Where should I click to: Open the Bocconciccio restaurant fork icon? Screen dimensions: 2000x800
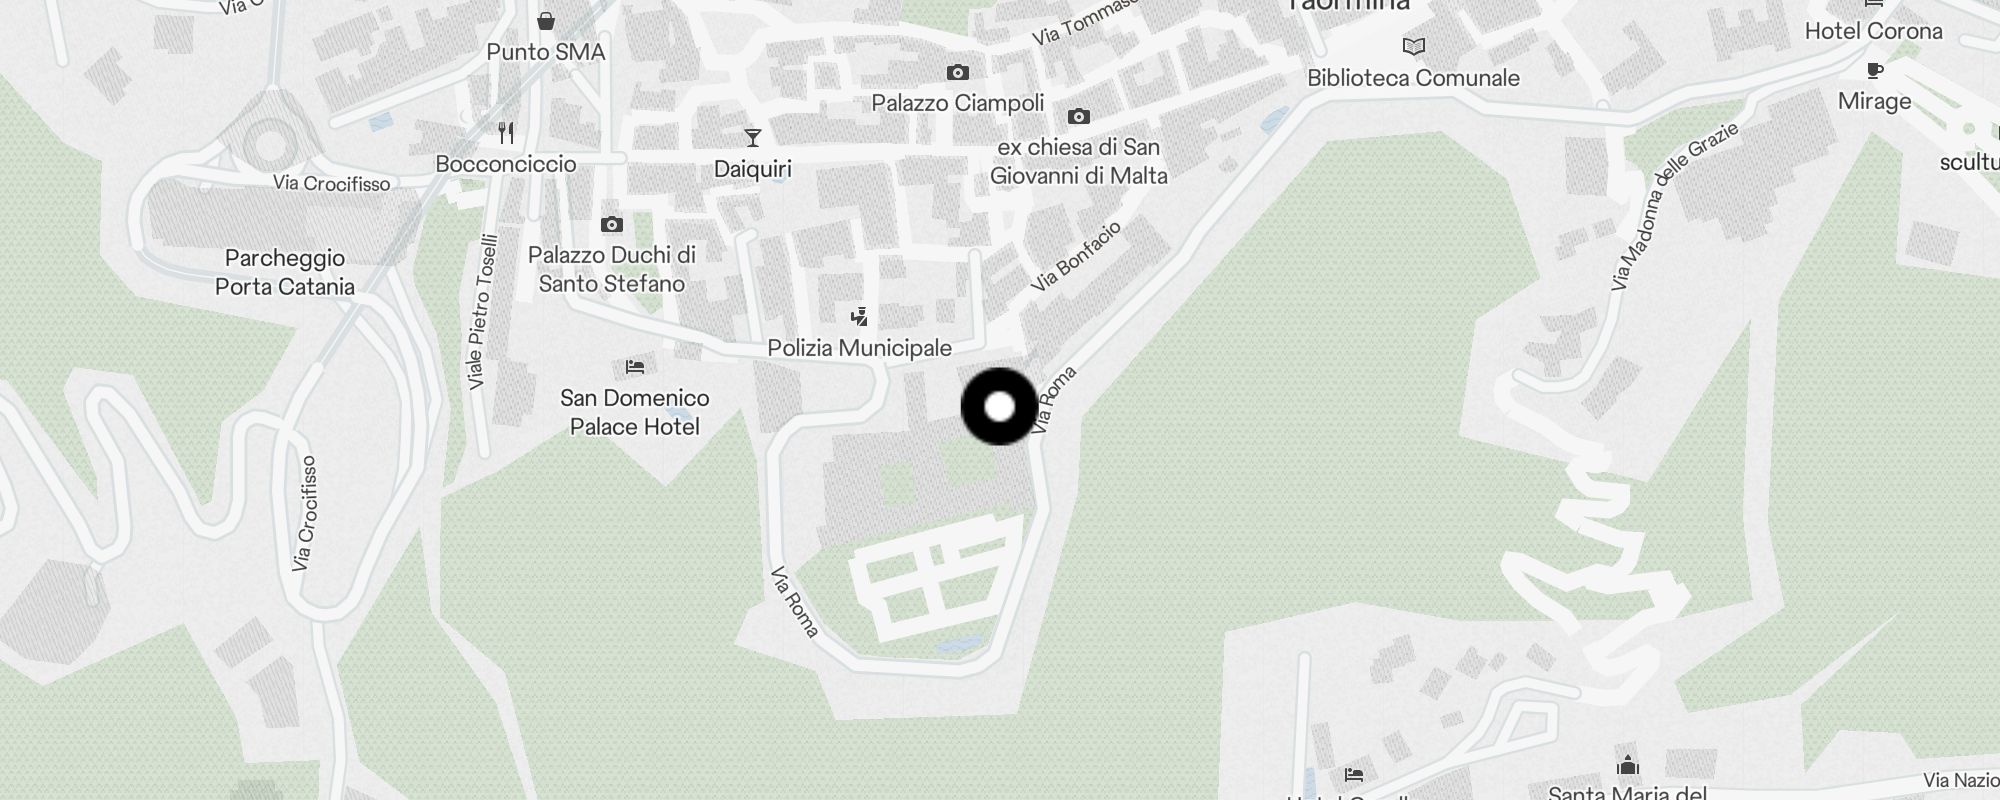pyautogui.click(x=506, y=132)
